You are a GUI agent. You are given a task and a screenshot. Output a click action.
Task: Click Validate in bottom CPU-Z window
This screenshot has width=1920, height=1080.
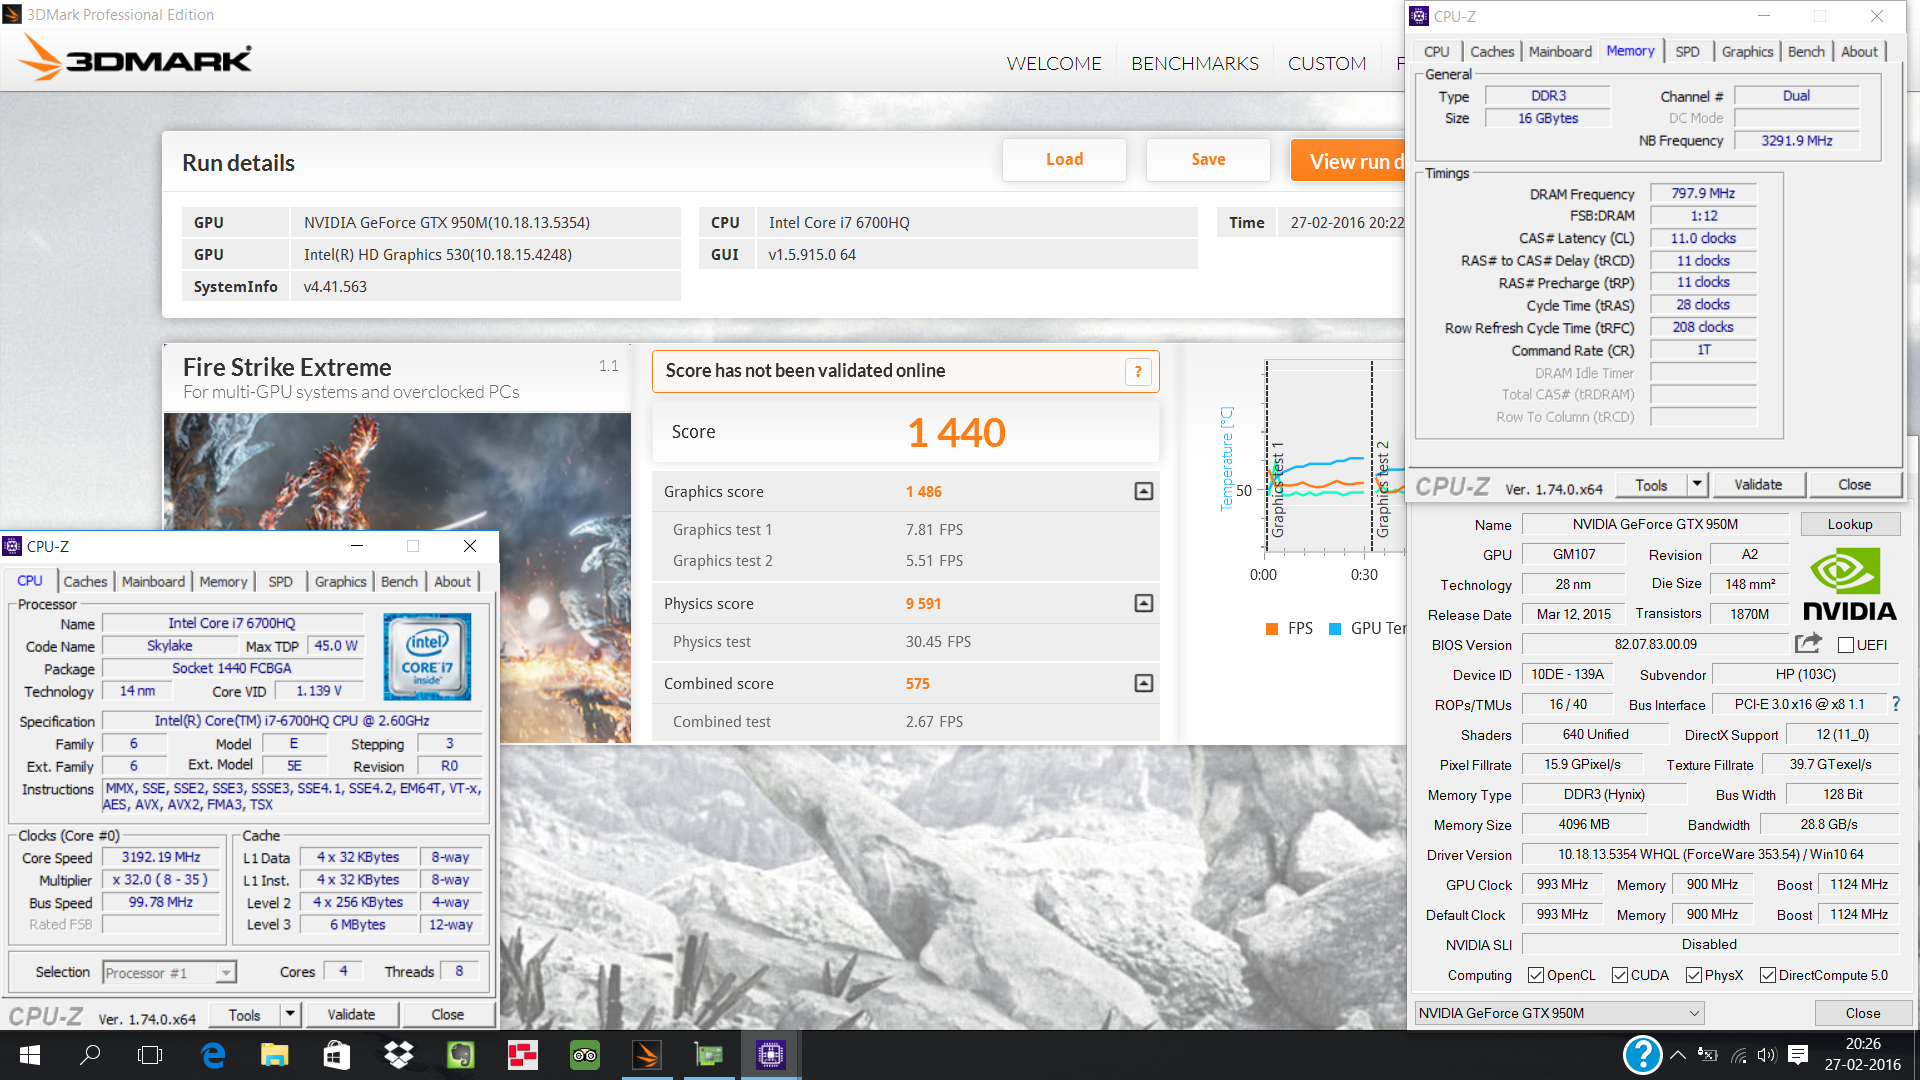(351, 1014)
